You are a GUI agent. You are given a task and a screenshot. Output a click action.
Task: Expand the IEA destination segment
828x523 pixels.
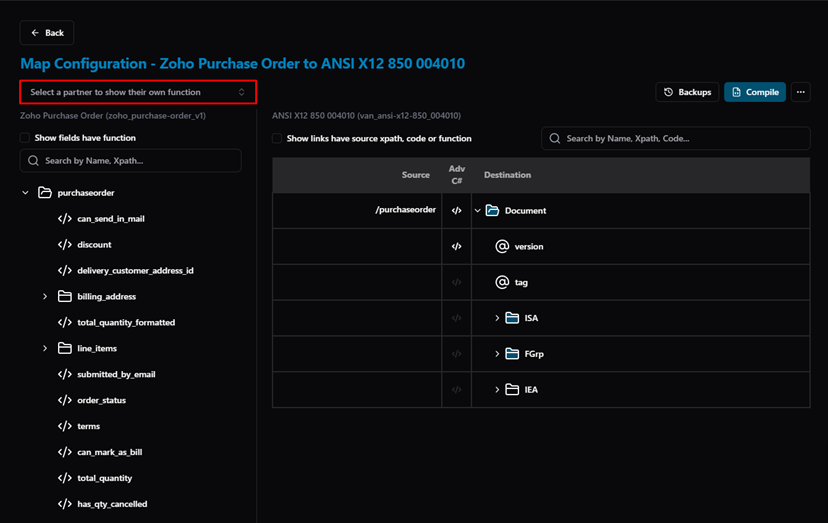(x=497, y=390)
